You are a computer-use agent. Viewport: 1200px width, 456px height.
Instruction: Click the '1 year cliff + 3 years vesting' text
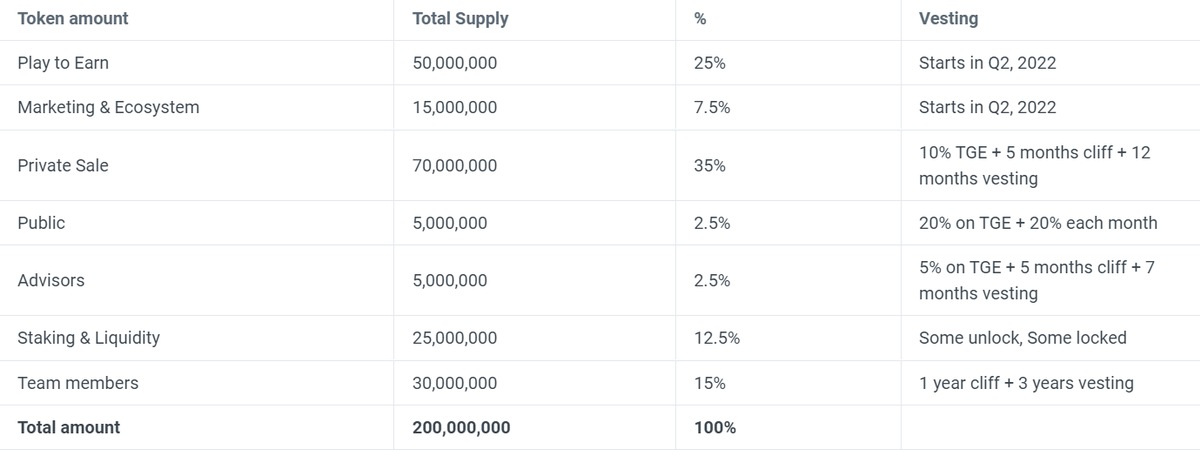pos(1026,383)
